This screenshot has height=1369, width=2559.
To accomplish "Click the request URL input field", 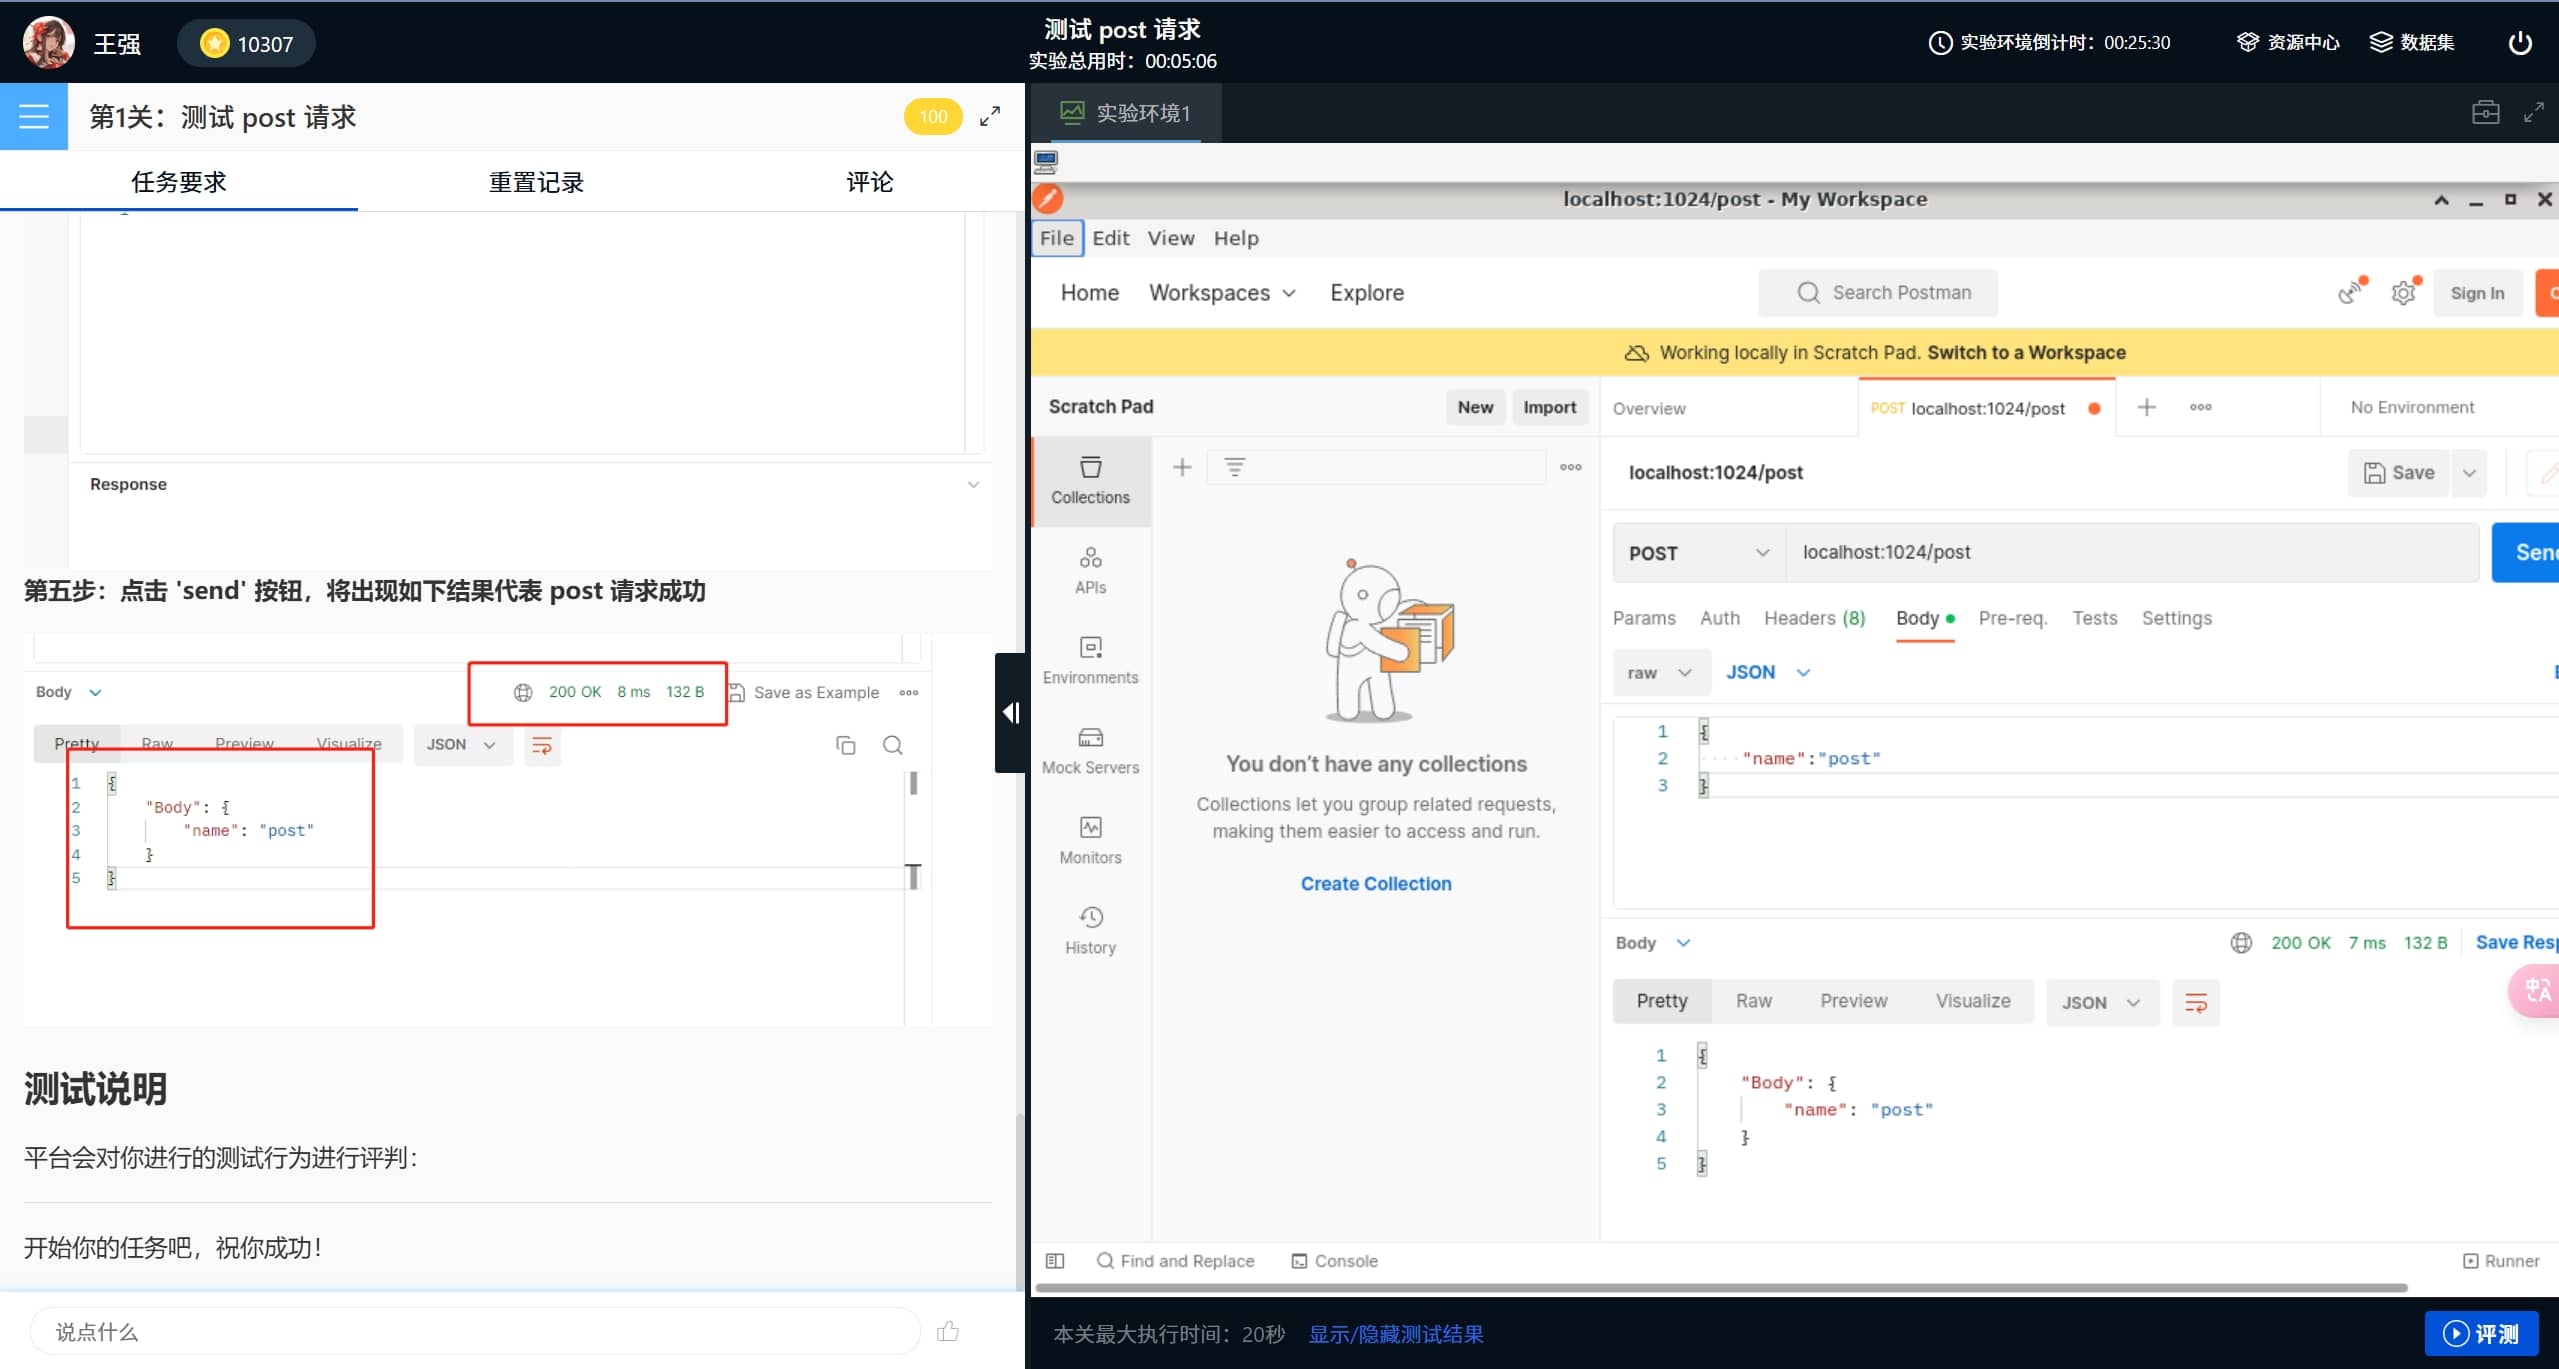I will pos(2131,552).
